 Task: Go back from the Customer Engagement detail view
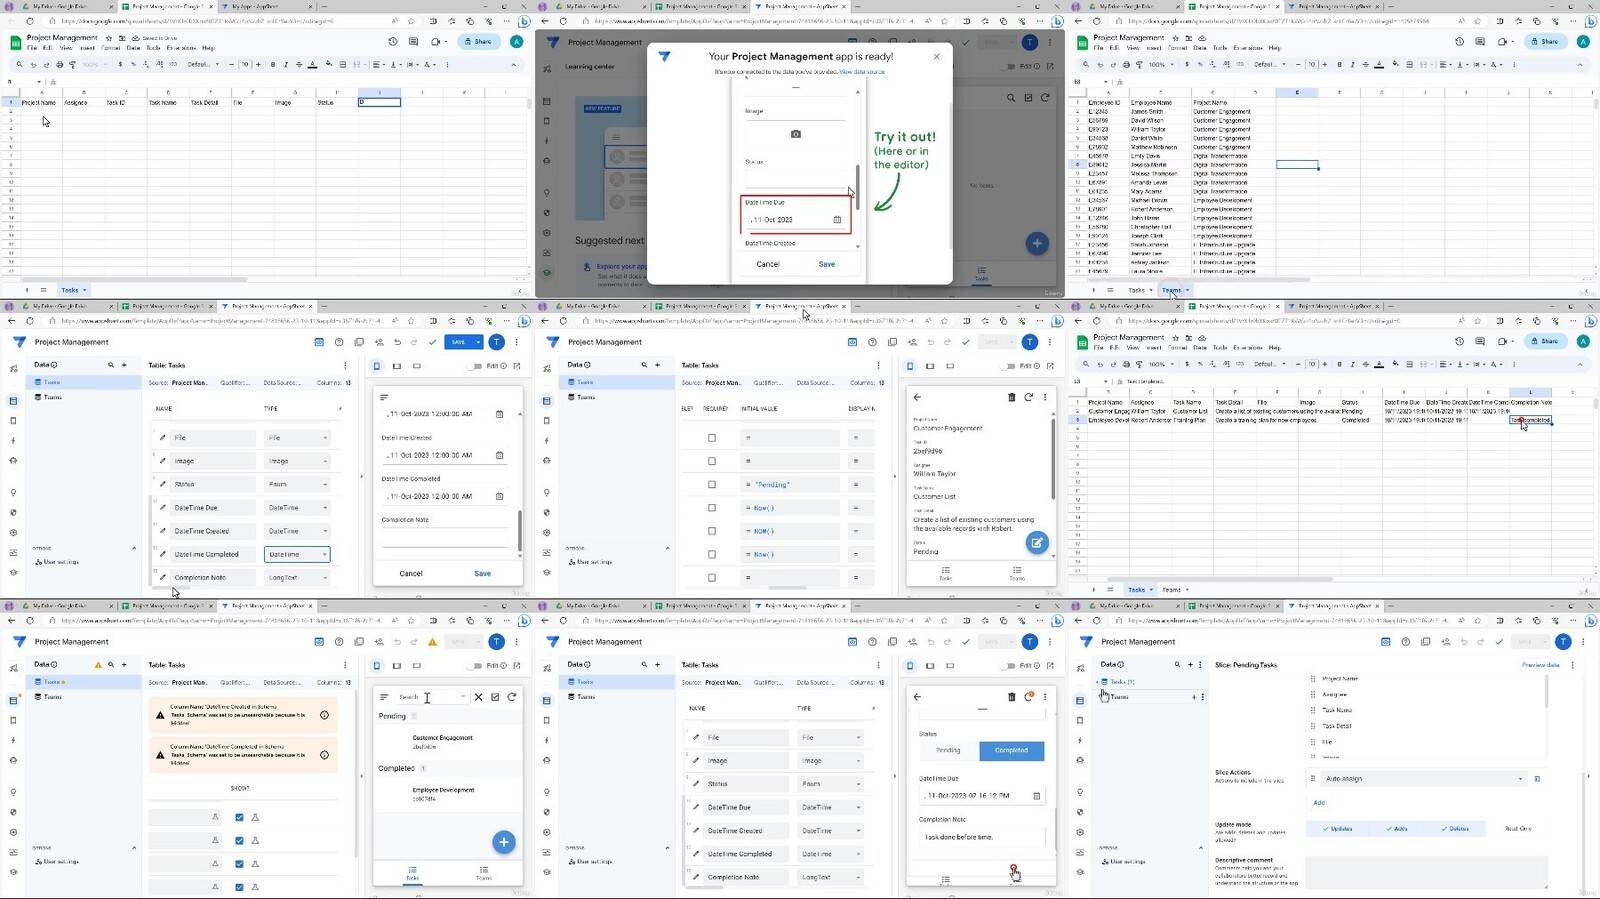tap(917, 397)
